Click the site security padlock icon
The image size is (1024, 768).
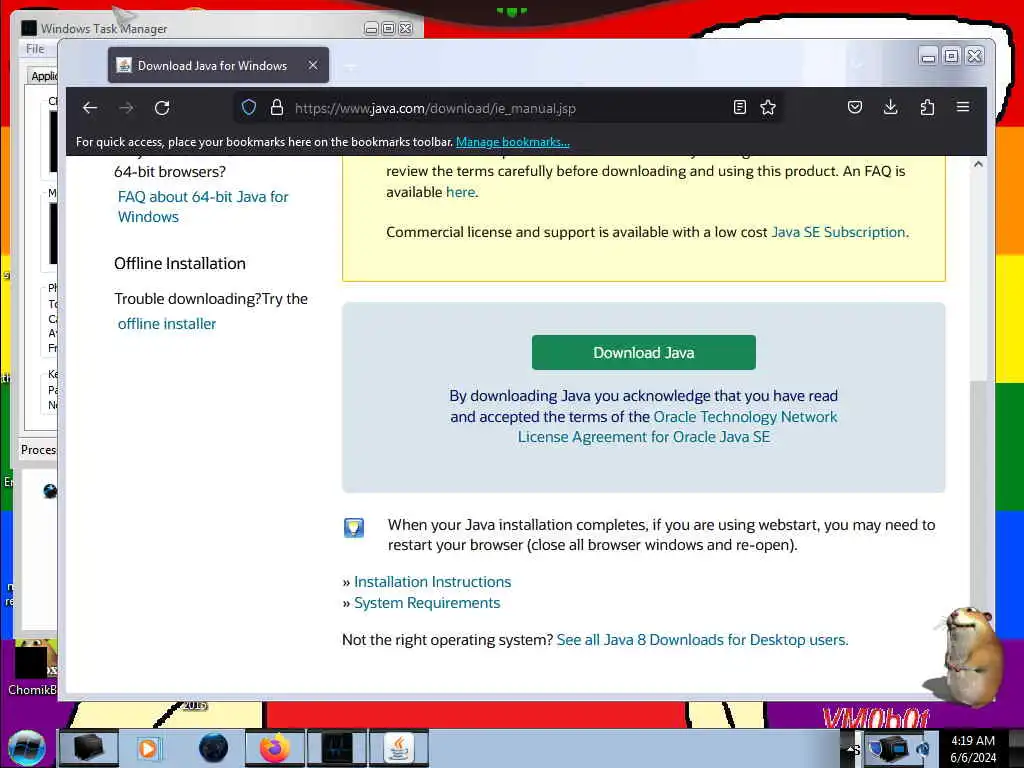277,108
